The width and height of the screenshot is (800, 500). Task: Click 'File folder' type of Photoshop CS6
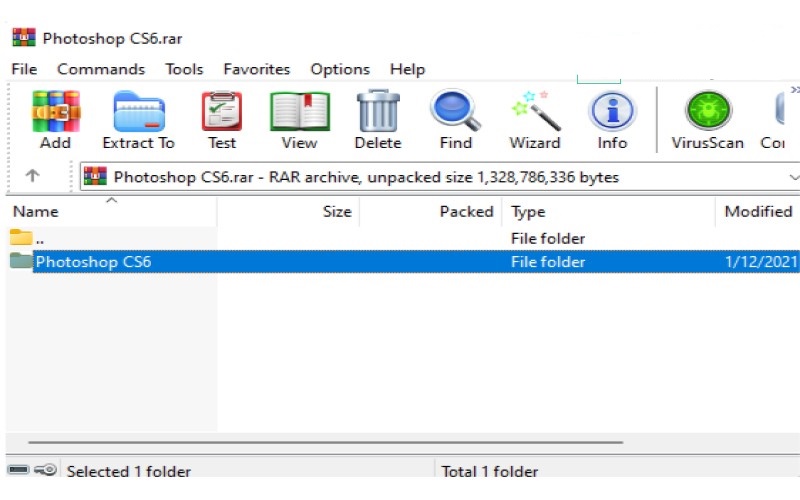(548, 262)
